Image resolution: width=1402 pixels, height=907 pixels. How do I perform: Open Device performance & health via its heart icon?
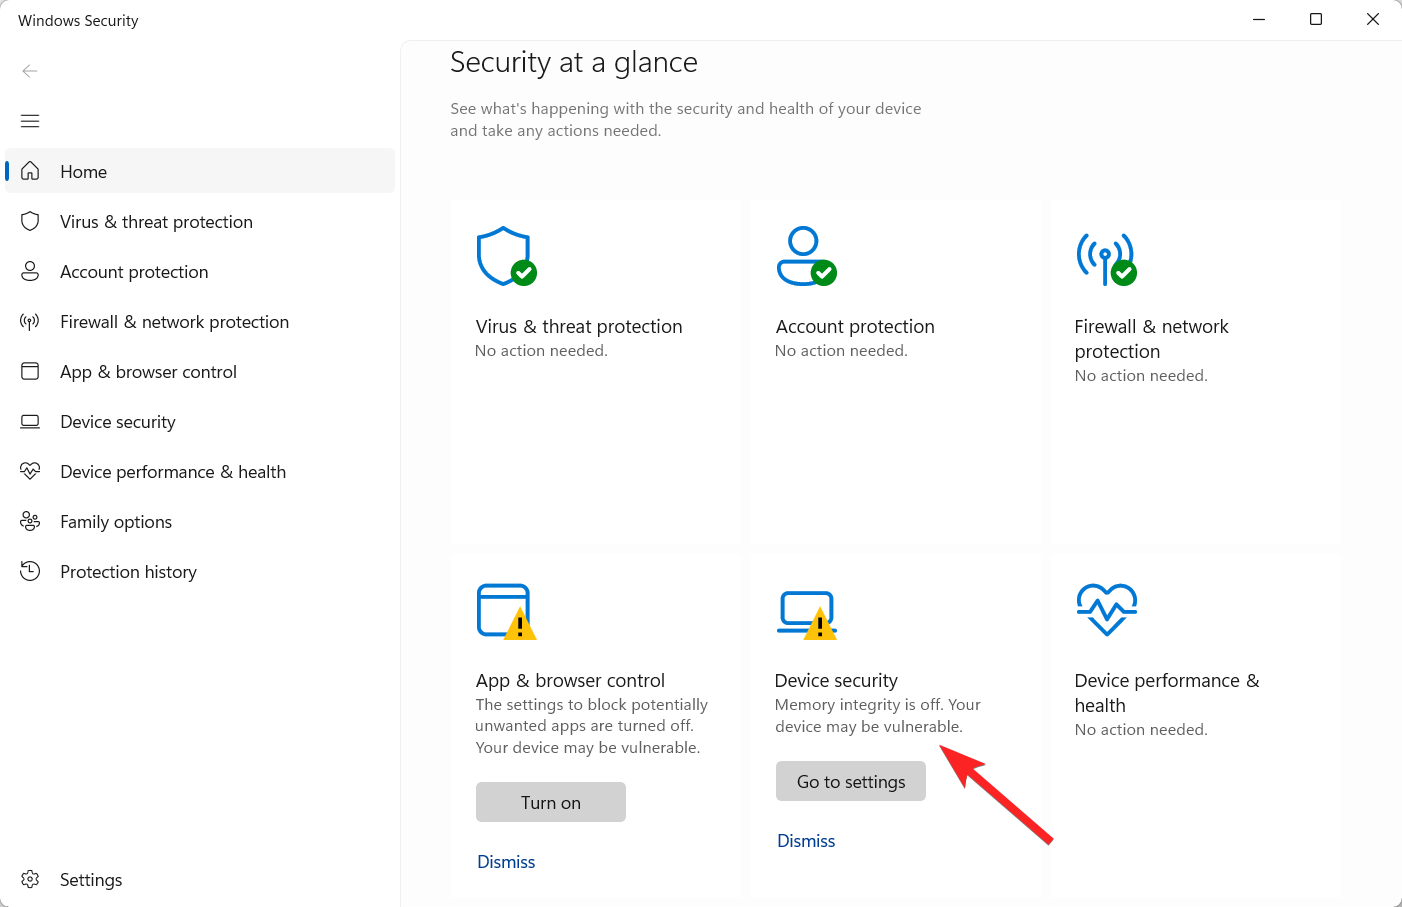click(x=30, y=471)
